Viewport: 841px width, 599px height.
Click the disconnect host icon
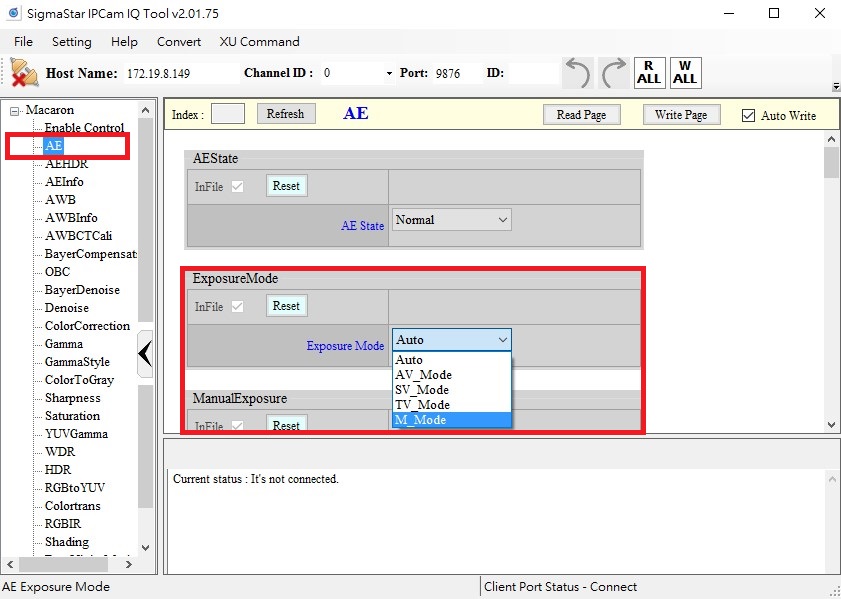[24, 73]
